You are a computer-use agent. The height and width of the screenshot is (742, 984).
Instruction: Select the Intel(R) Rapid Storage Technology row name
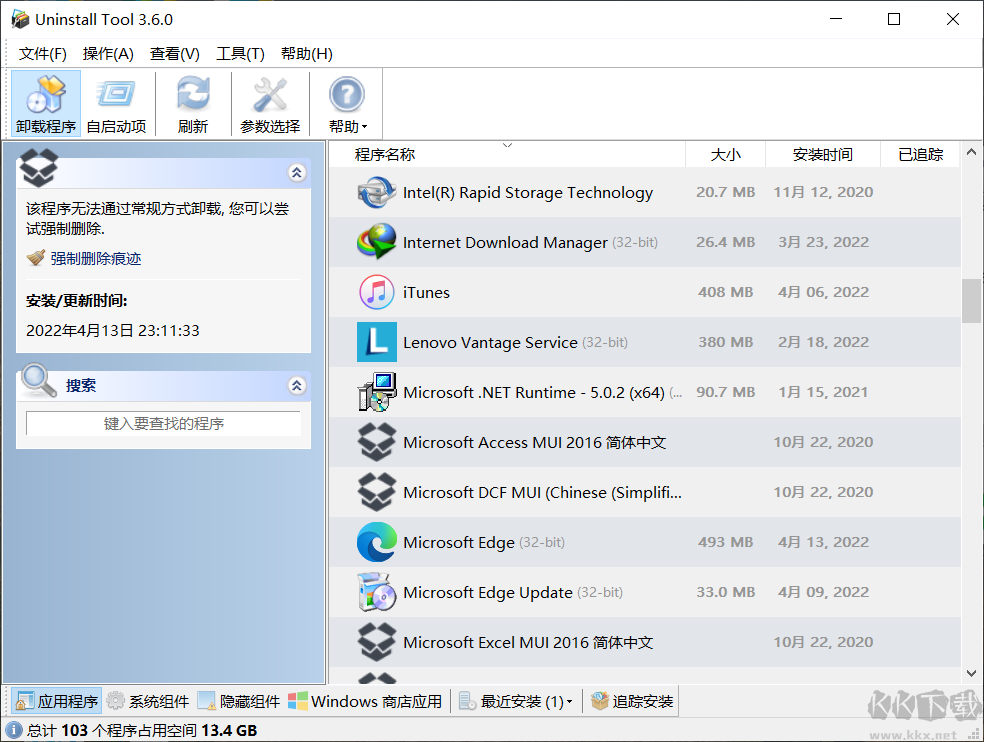(528, 192)
